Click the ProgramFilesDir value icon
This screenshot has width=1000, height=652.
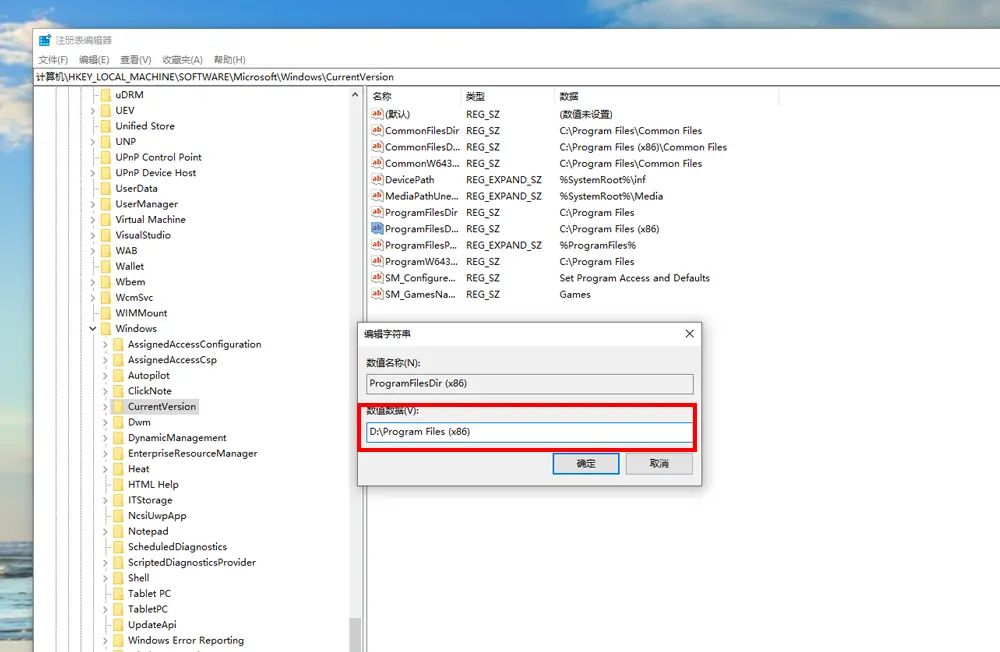(x=377, y=212)
